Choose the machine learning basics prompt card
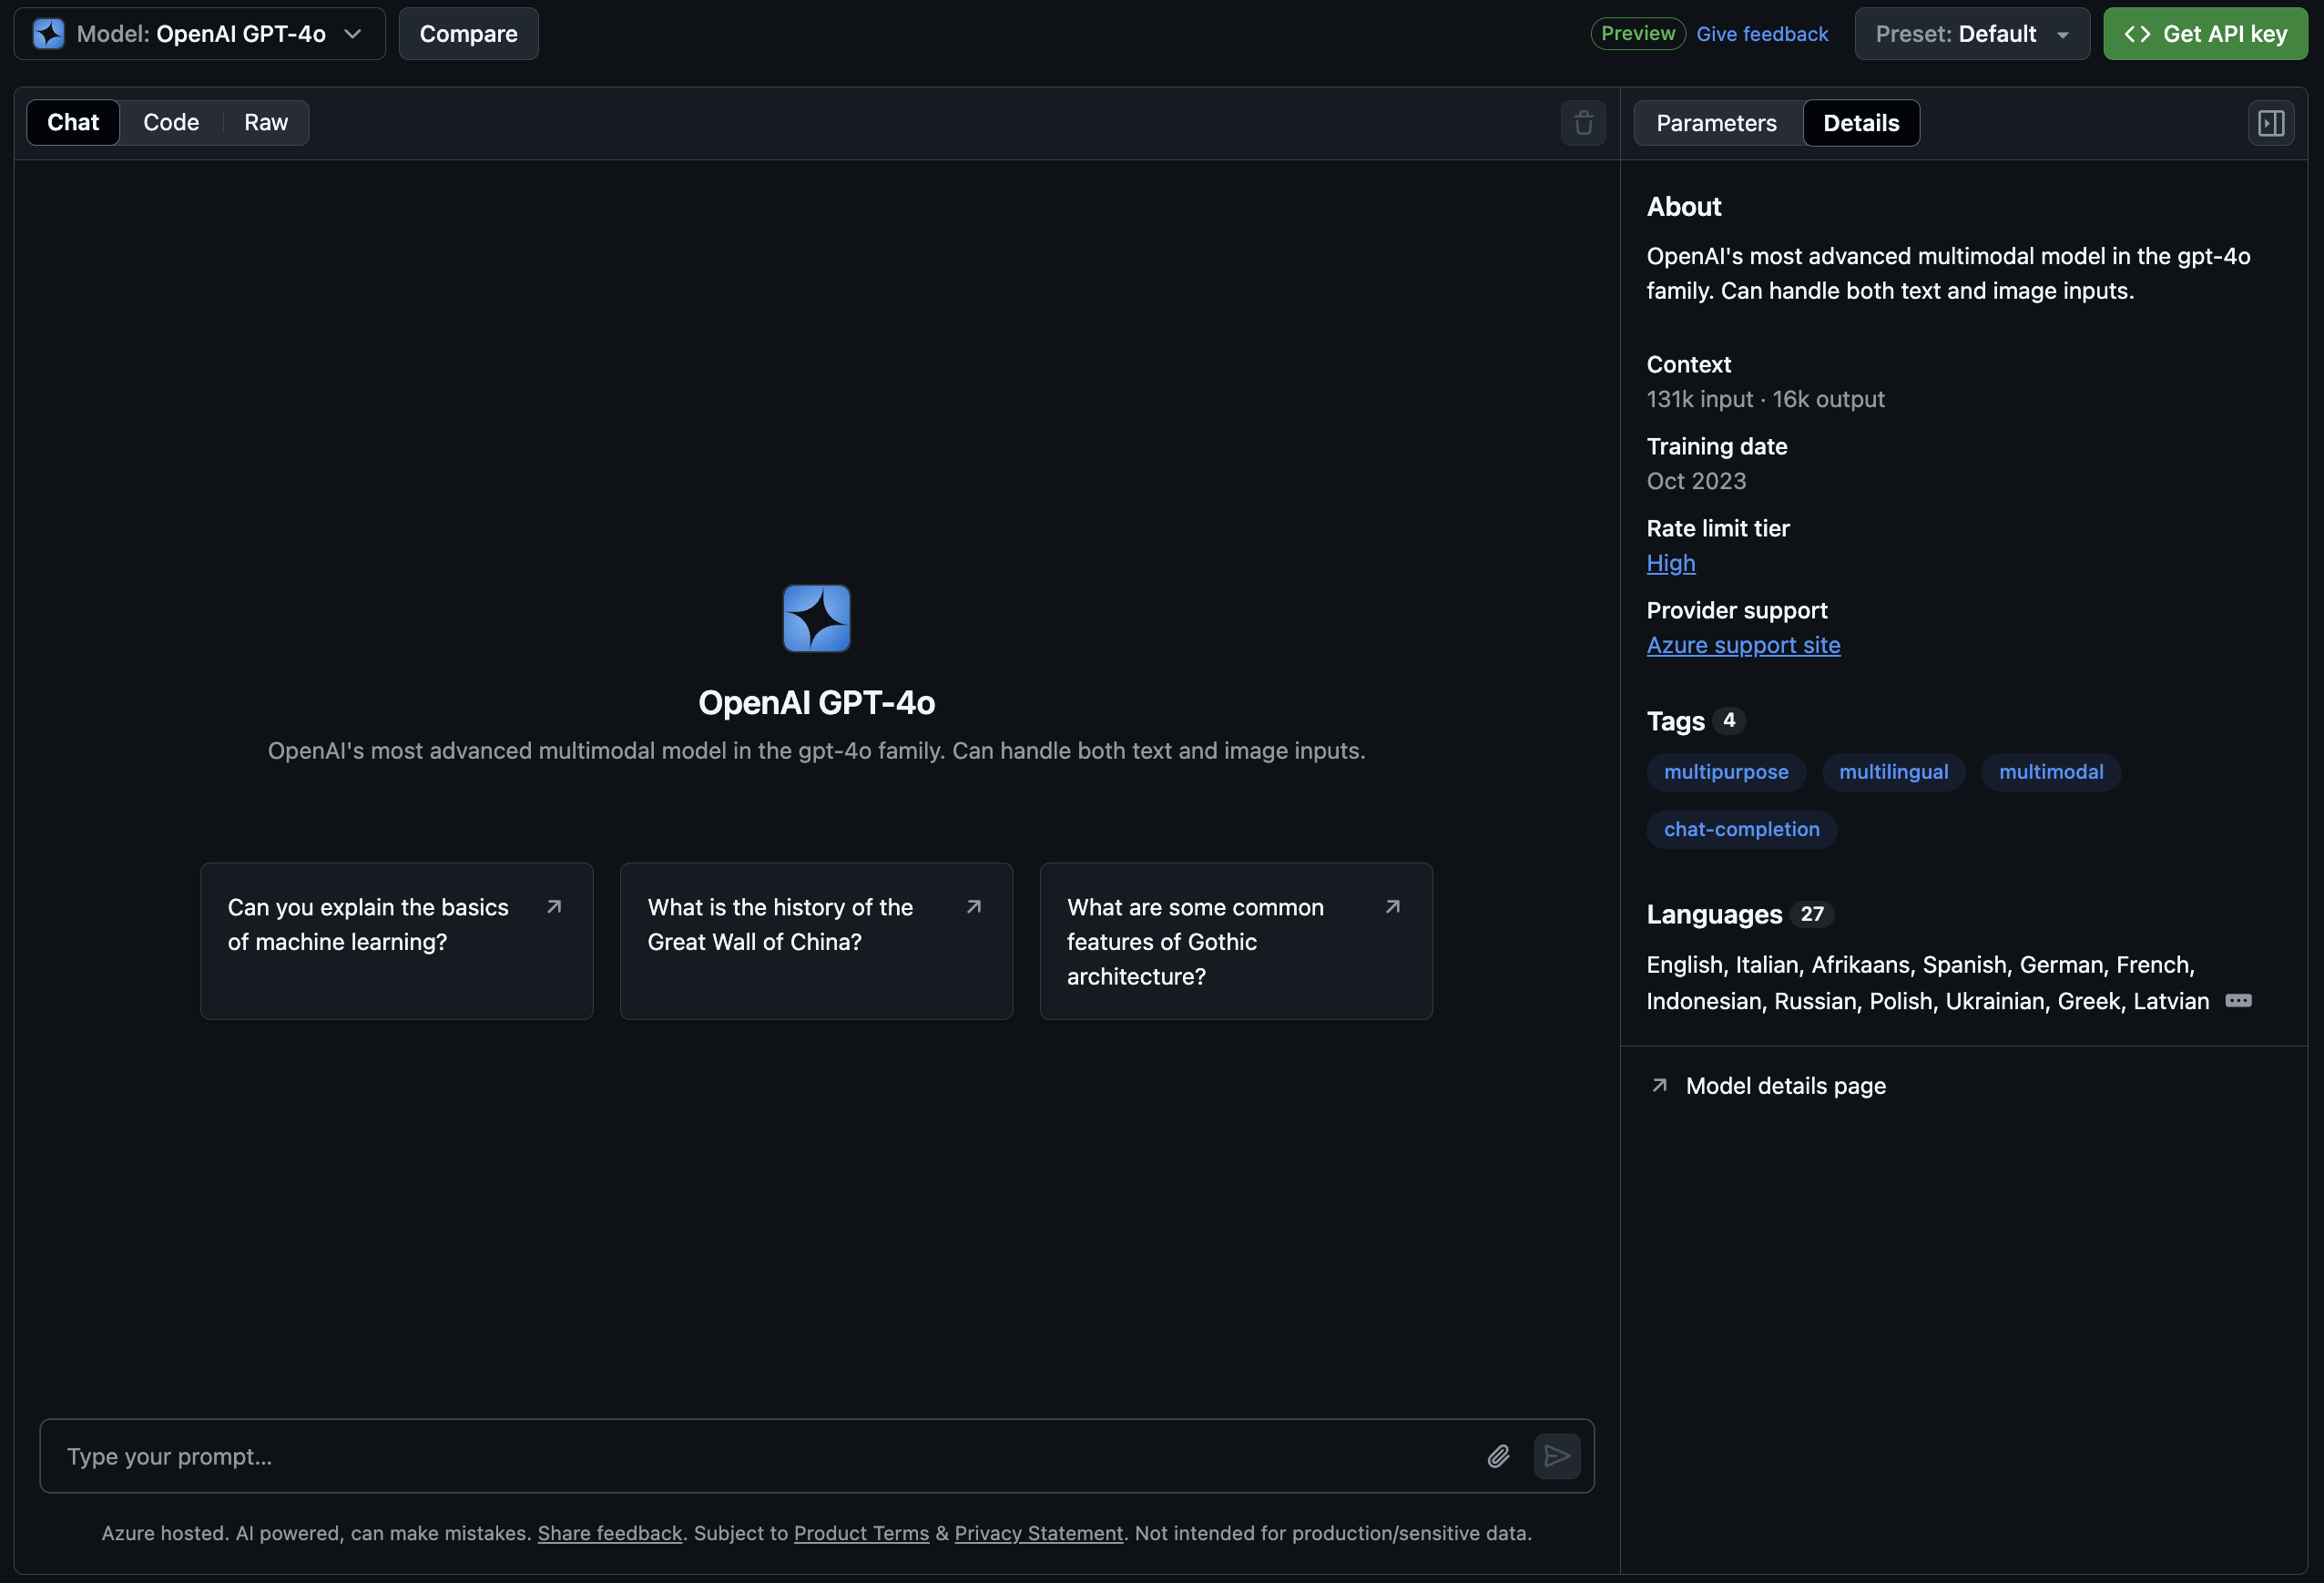Screen dimensions: 2324x1583 pyautogui.click(x=397, y=941)
